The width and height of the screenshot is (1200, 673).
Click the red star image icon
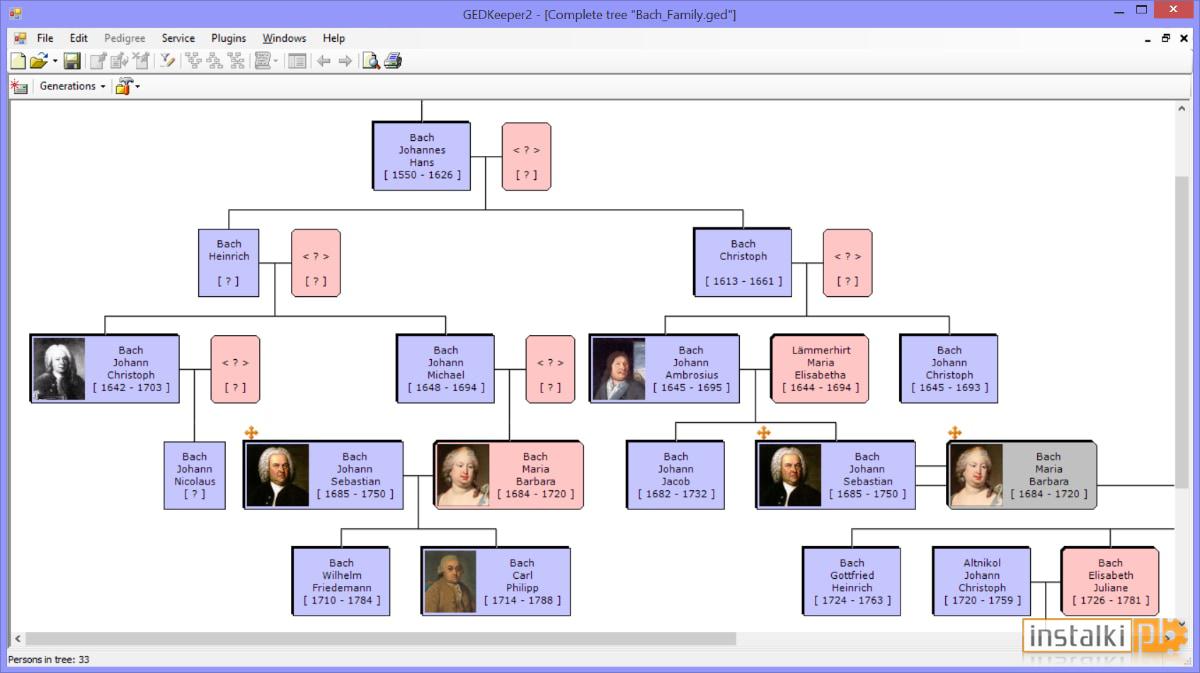(x=19, y=86)
